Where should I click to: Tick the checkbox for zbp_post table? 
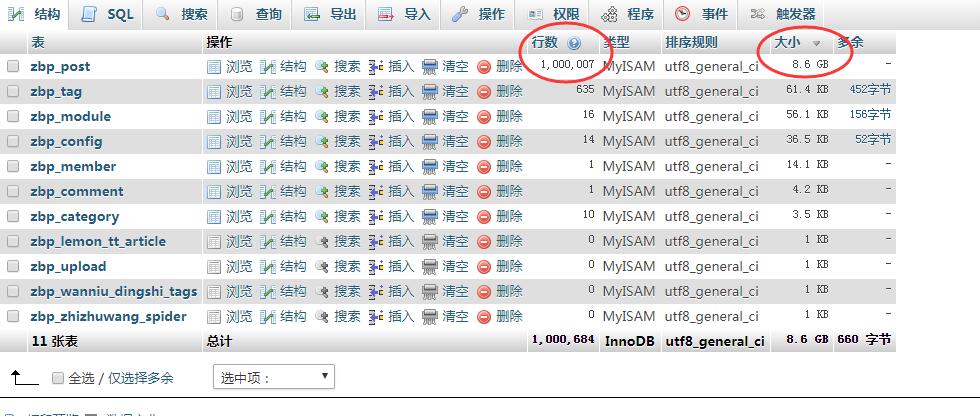coord(13,67)
